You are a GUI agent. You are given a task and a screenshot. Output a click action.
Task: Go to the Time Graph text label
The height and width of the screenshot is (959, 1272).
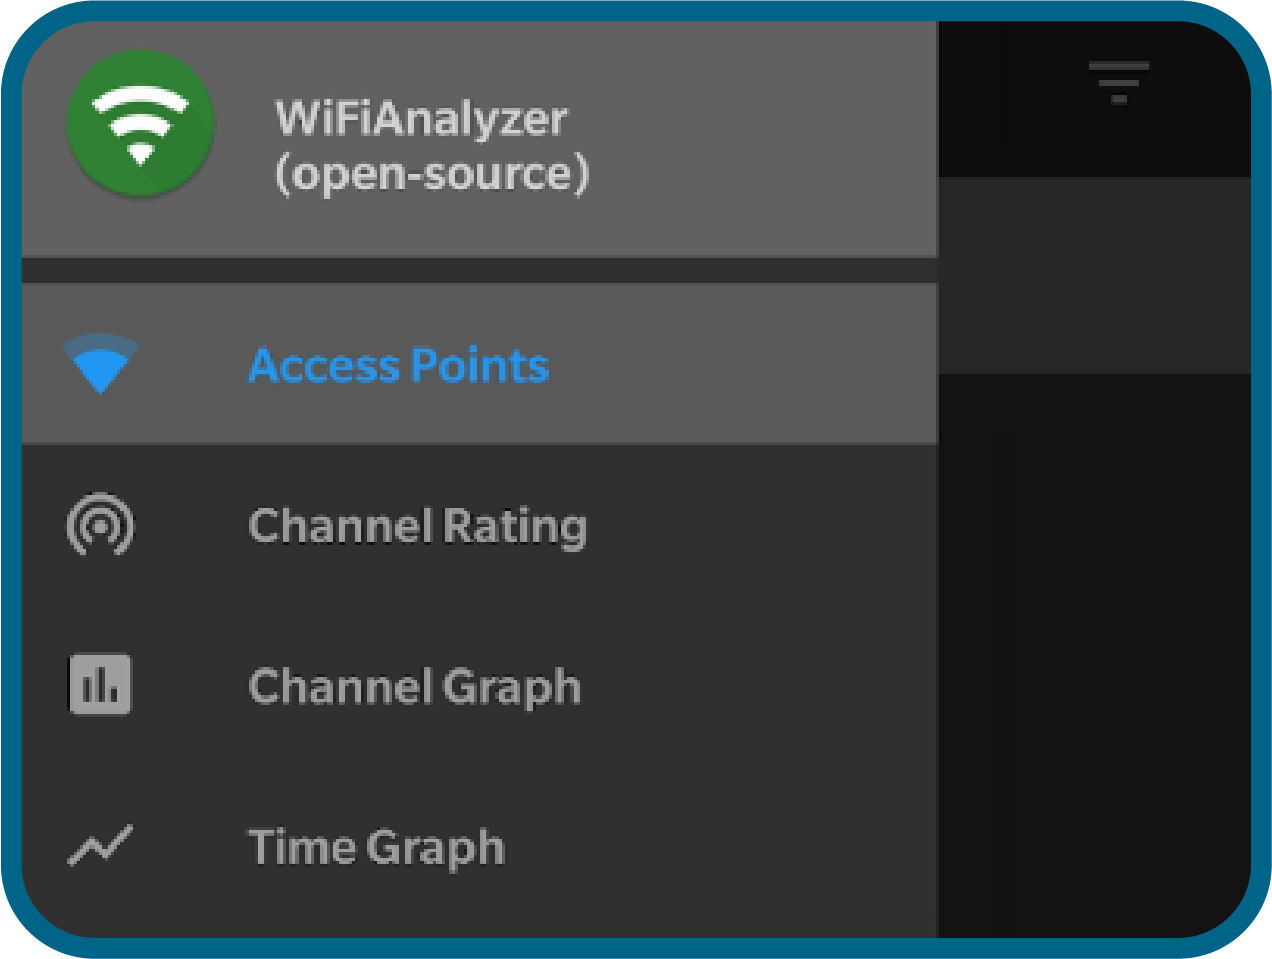click(376, 847)
